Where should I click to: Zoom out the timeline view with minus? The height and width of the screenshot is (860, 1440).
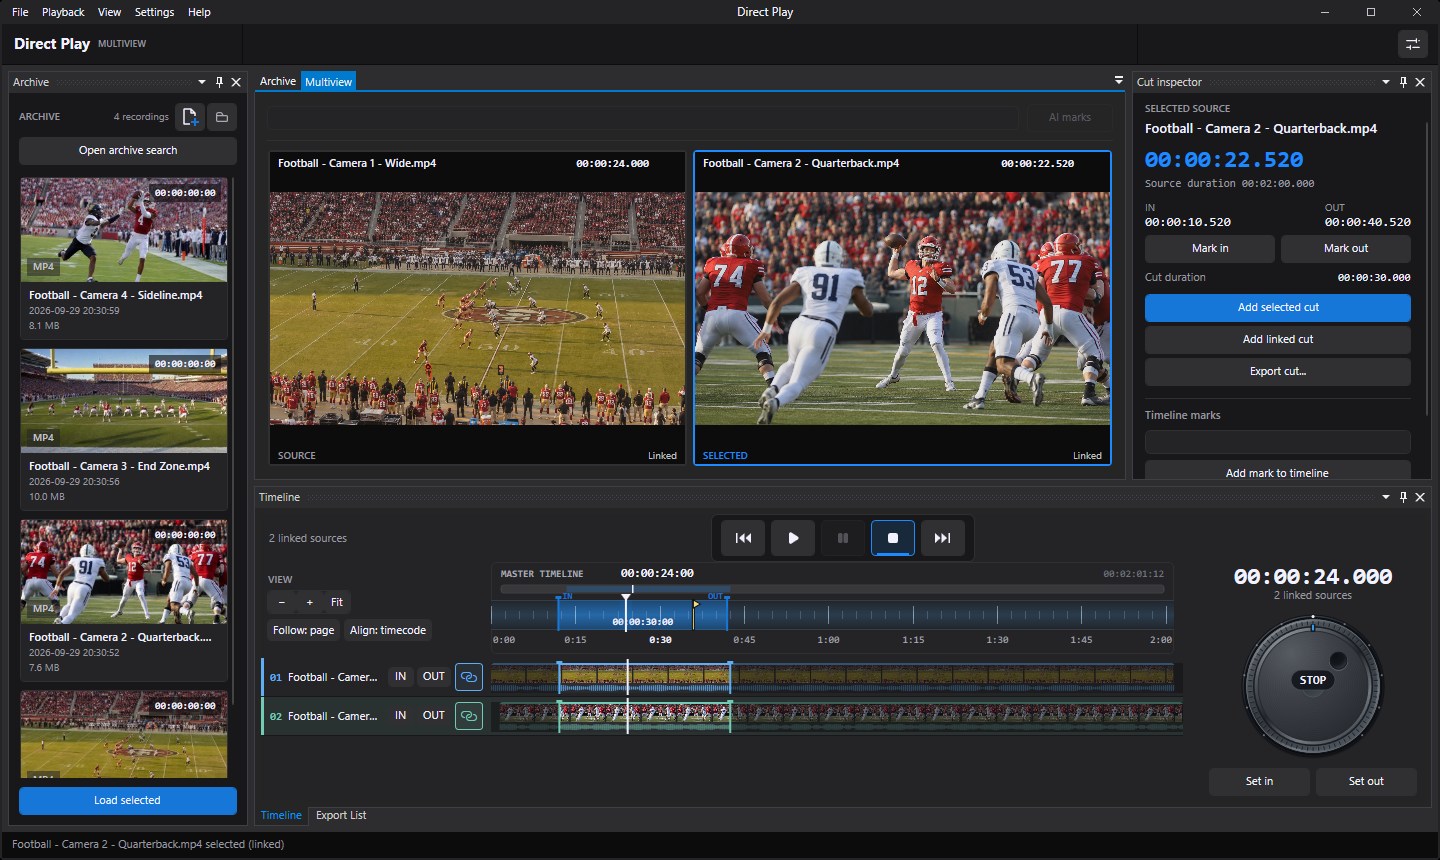[x=282, y=602]
